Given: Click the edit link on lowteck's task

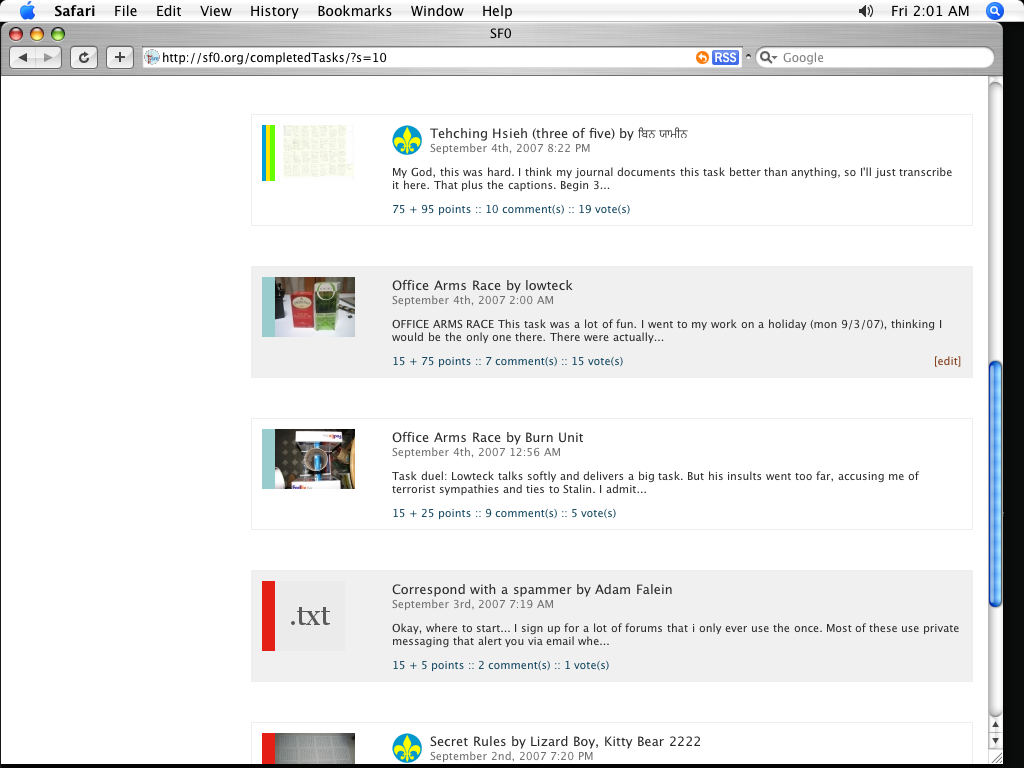Looking at the screenshot, I should point(947,361).
